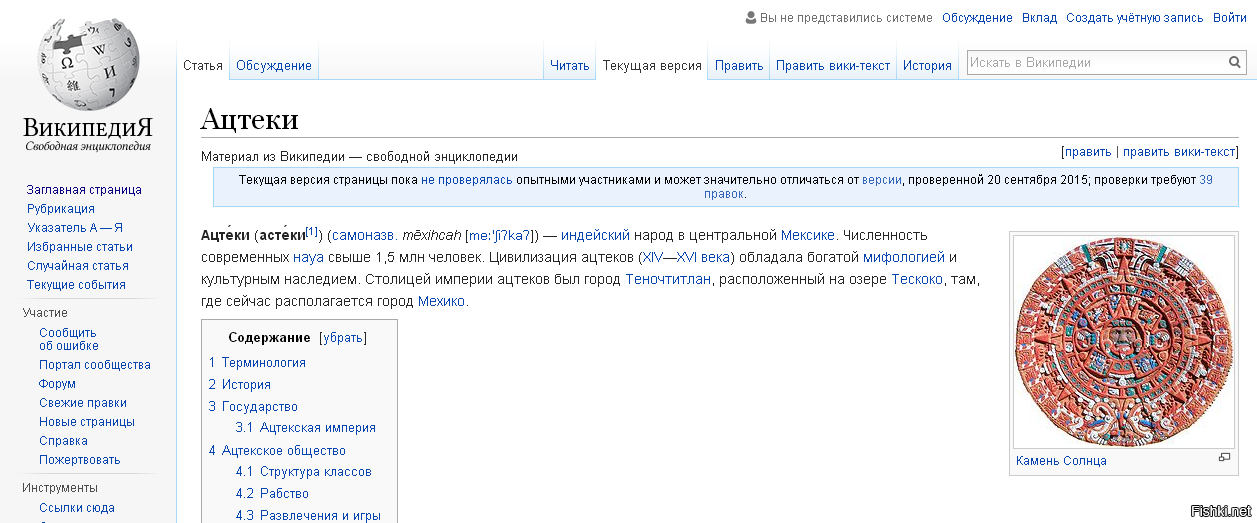Open Справка help link

pos(63,441)
